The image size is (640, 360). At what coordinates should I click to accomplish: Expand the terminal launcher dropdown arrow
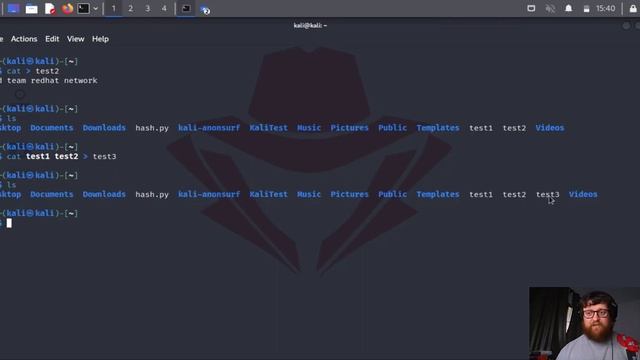(96, 9)
